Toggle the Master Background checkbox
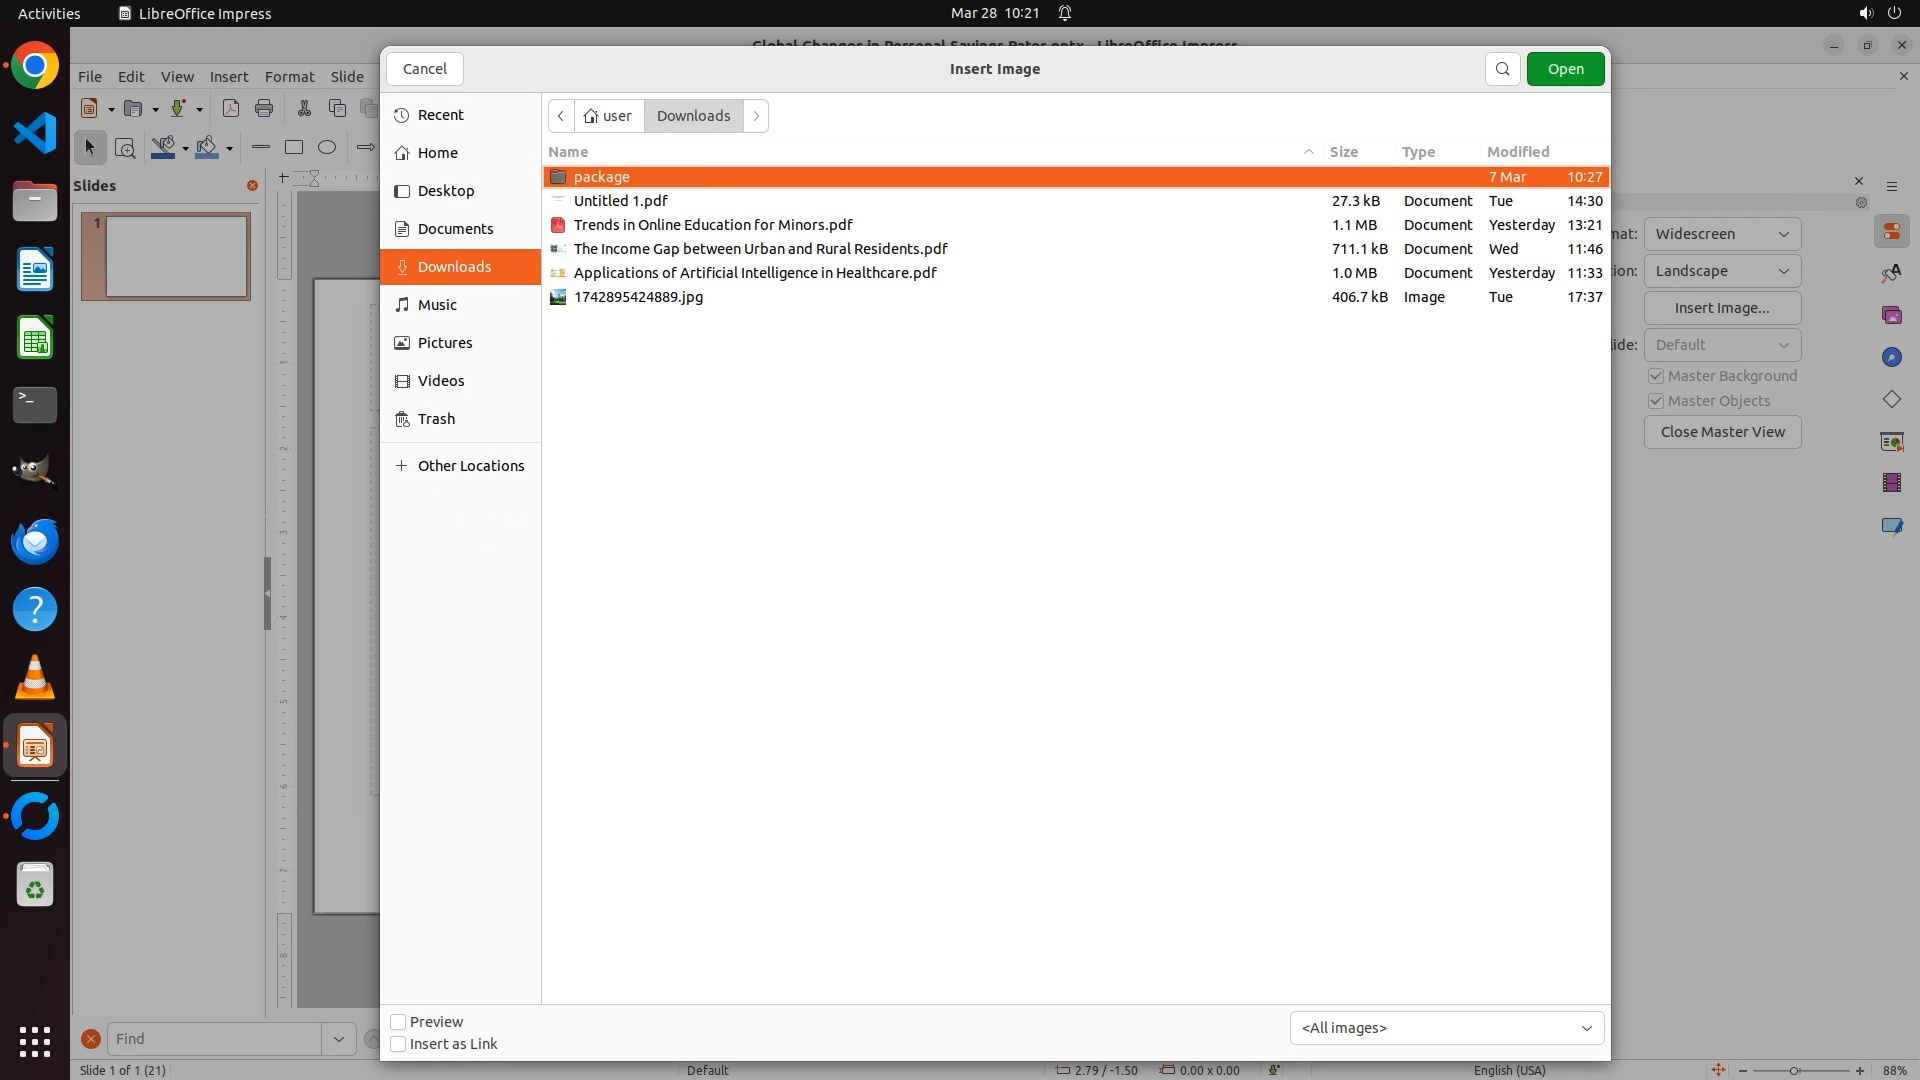The width and height of the screenshot is (1920, 1080). click(x=1656, y=376)
